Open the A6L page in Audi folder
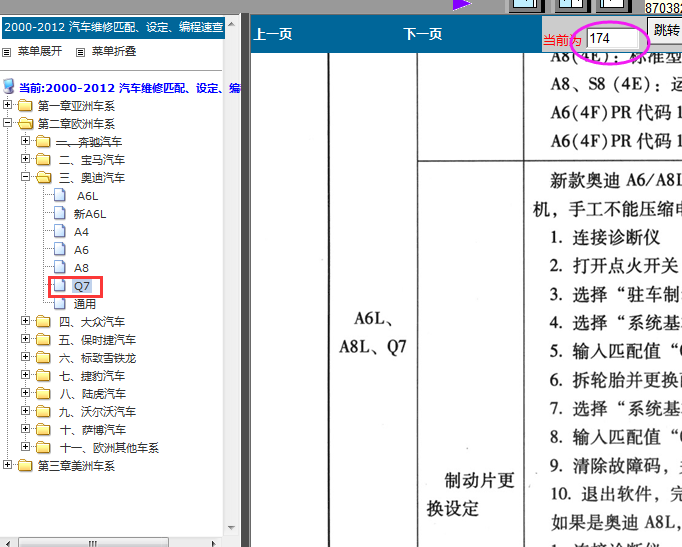Viewport: 682px width, 547px height. click(x=87, y=197)
